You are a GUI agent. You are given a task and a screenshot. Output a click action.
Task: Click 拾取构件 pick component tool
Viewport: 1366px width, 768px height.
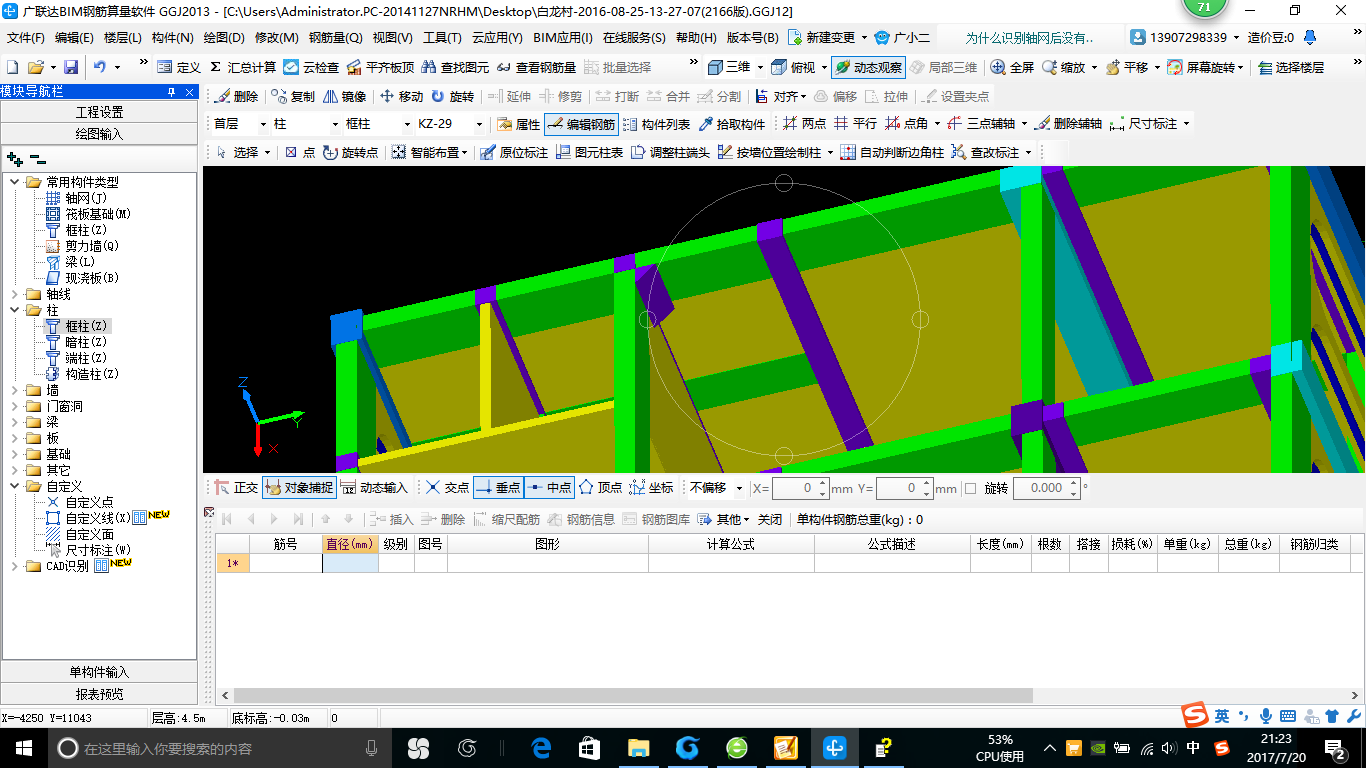[x=732, y=124]
